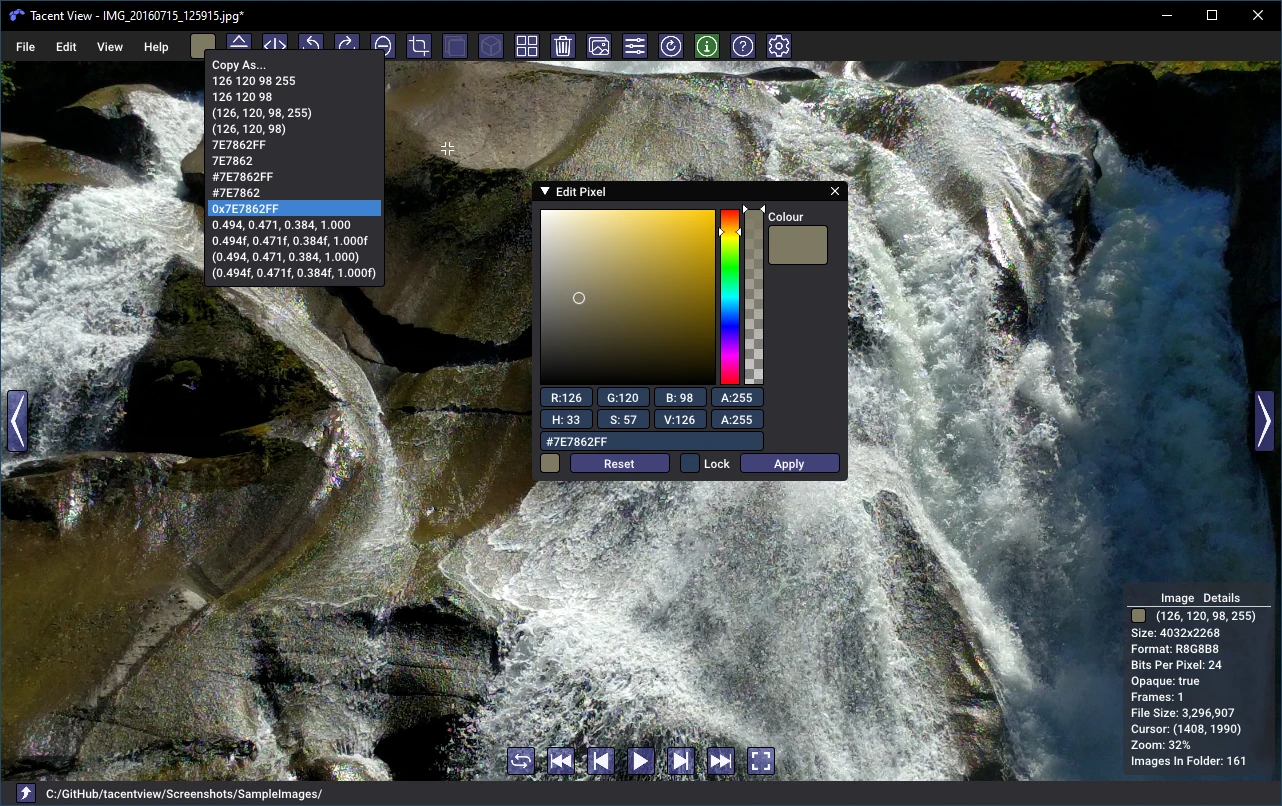Click the hex colour field #7E7862FF
Viewport: 1282px width, 806px height.
point(652,441)
